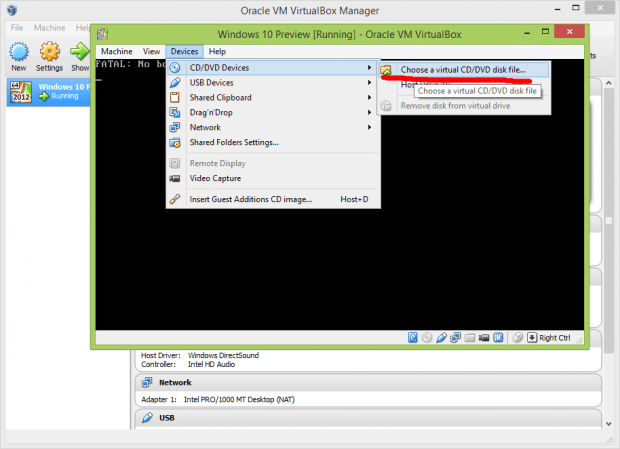Screen dimensions: 620x449
Task: Open the View menu in the VM window
Action: (151, 51)
